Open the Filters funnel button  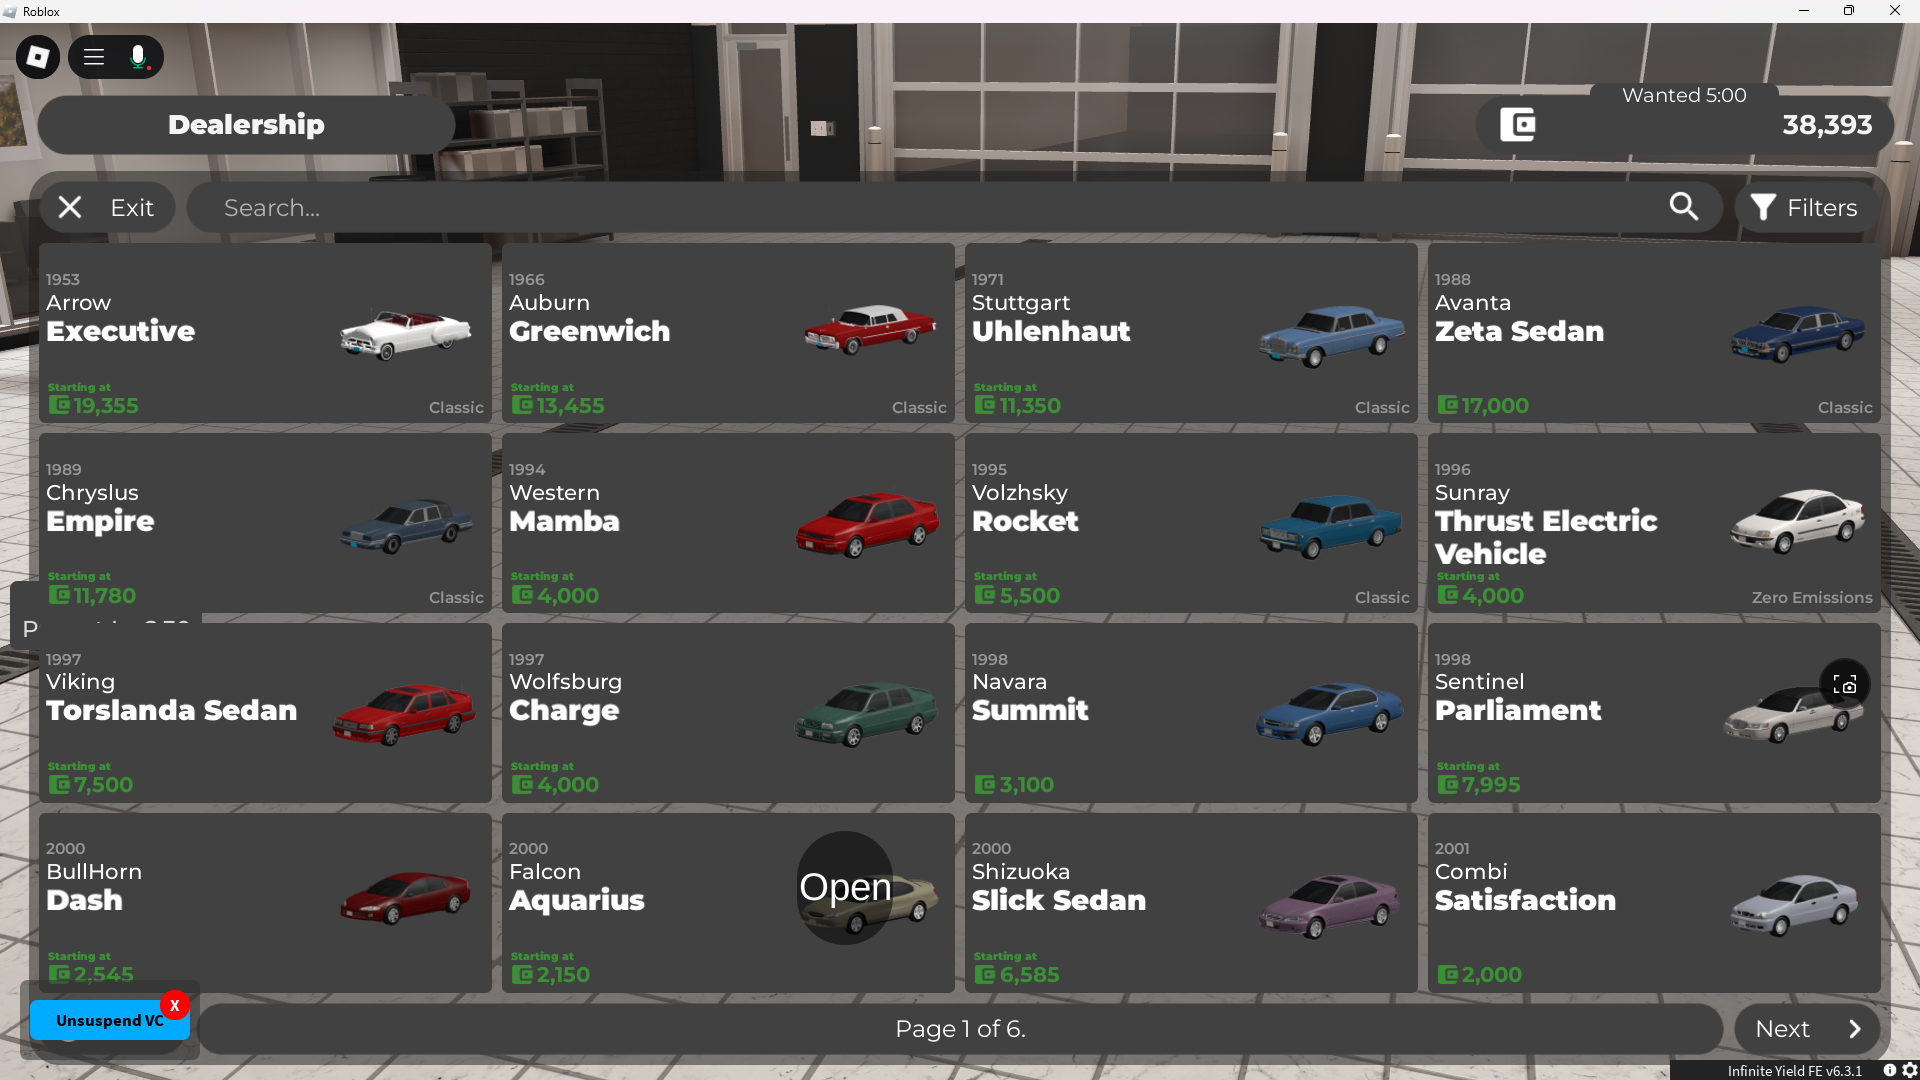pos(1804,207)
